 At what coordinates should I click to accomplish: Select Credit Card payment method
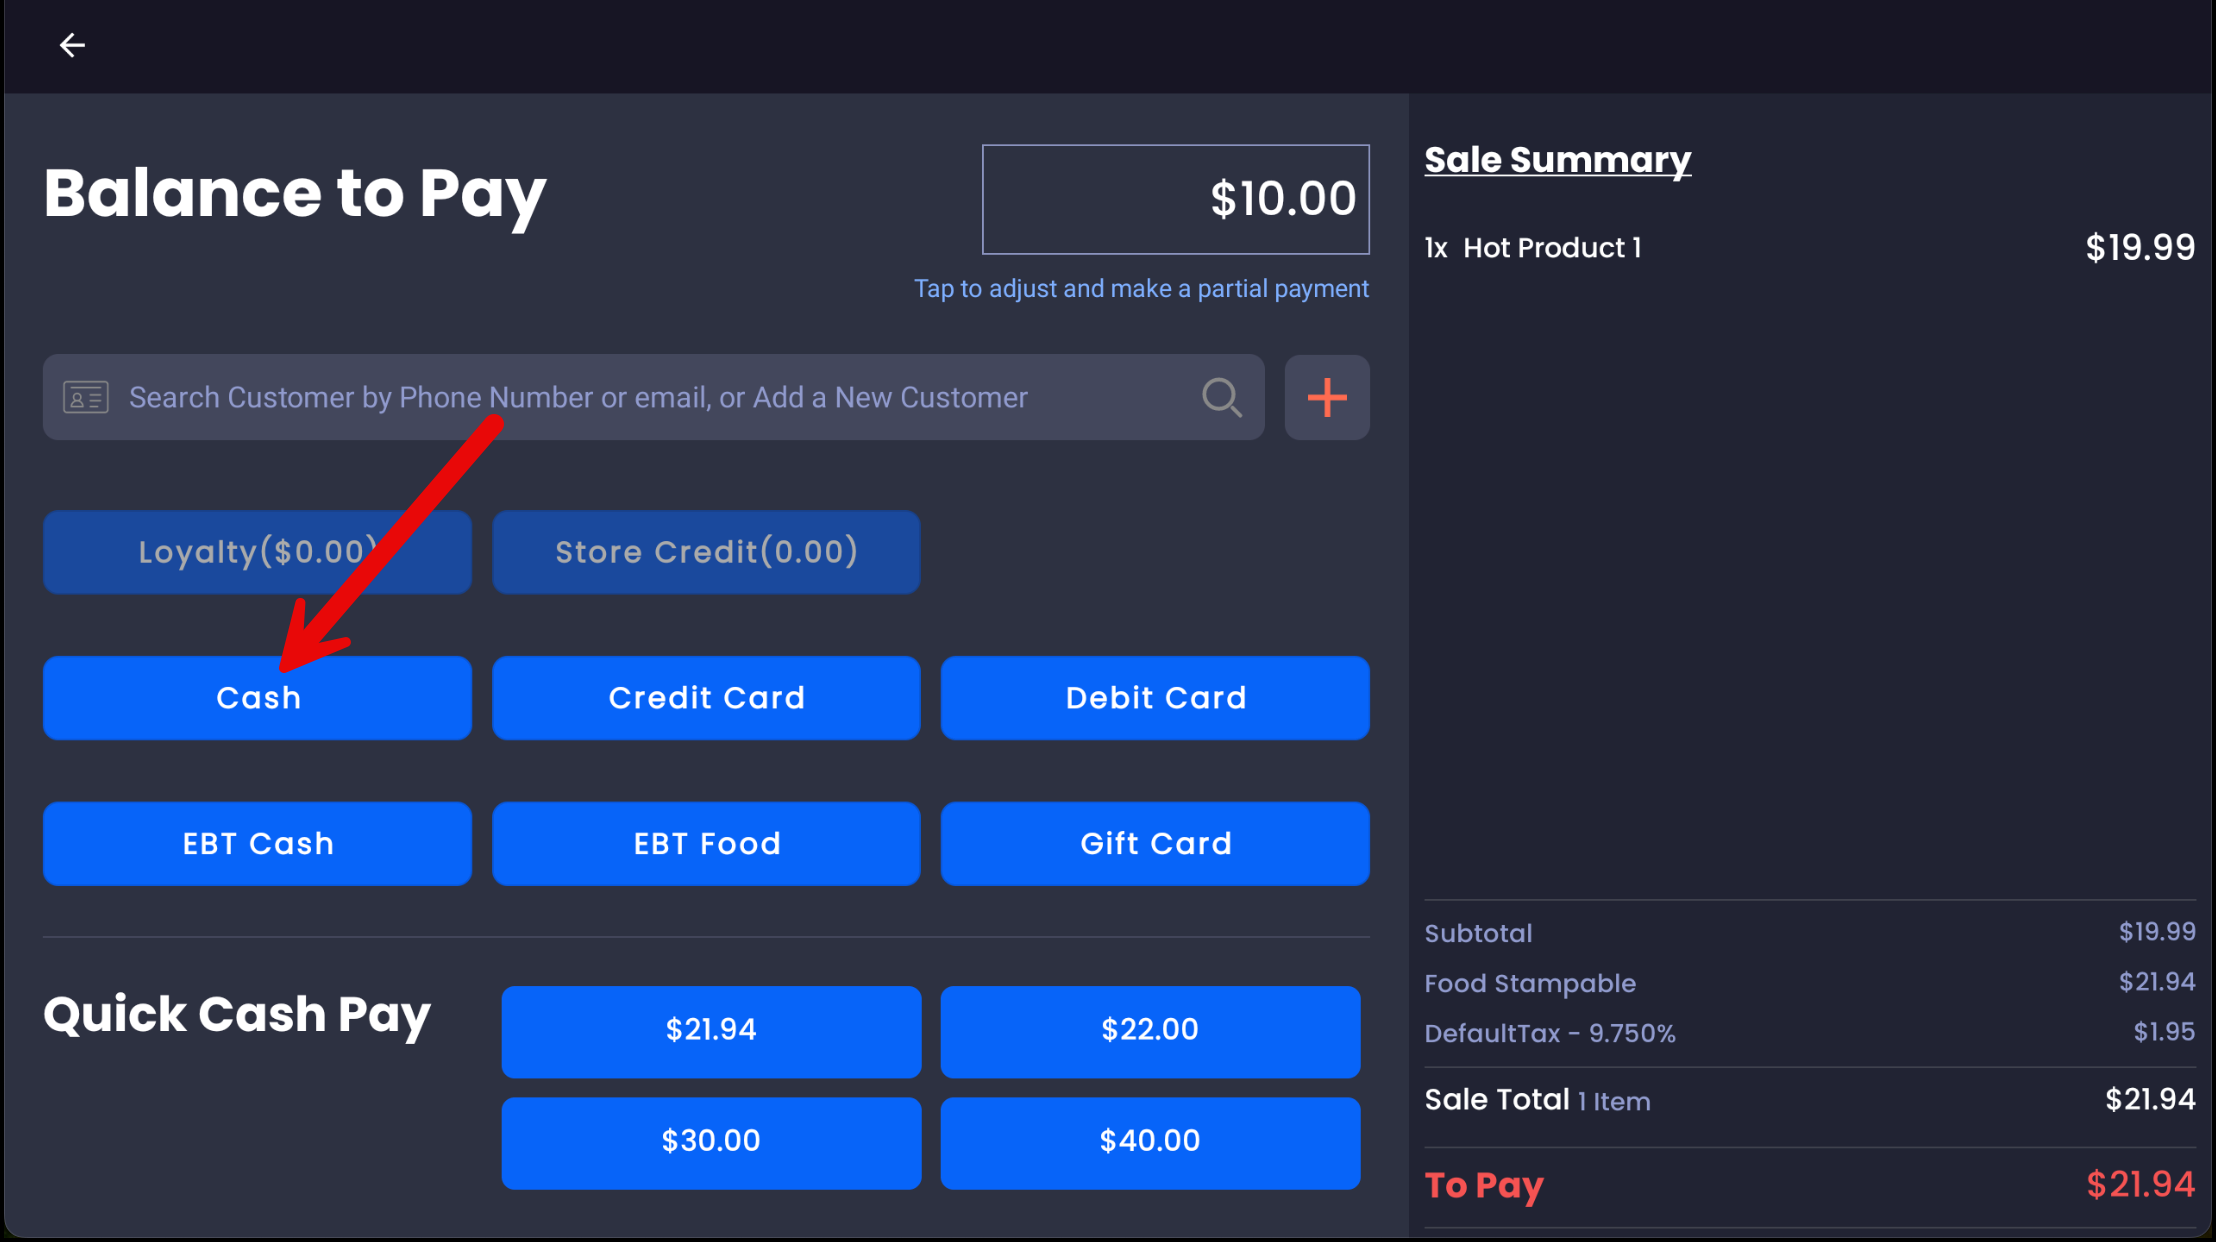click(x=706, y=698)
